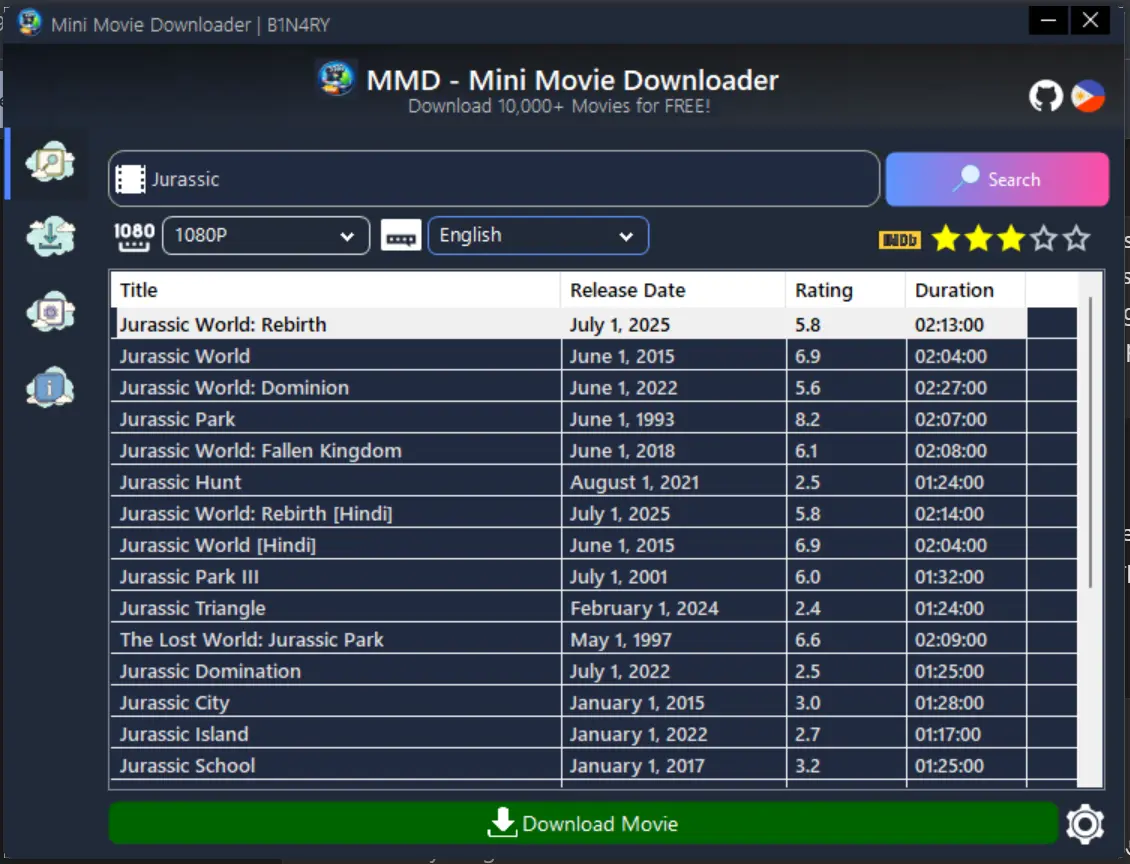Open settings gear next to Download Movie
The image size is (1130, 864).
(x=1085, y=824)
